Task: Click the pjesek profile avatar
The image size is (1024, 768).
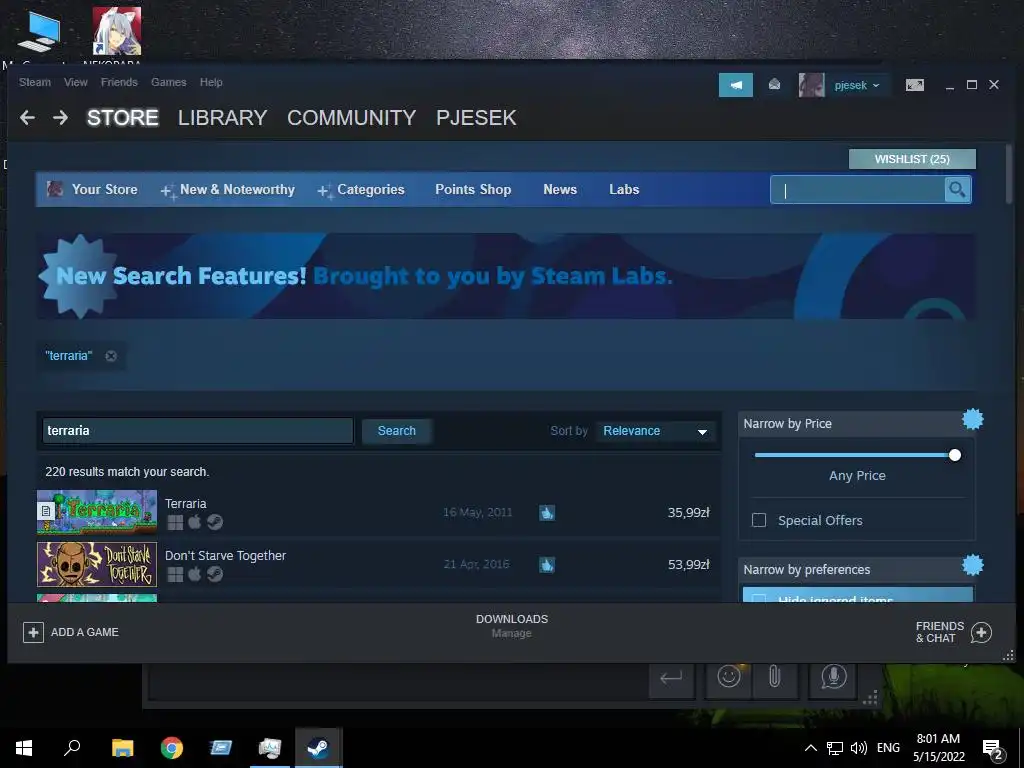Action: point(812,85)
